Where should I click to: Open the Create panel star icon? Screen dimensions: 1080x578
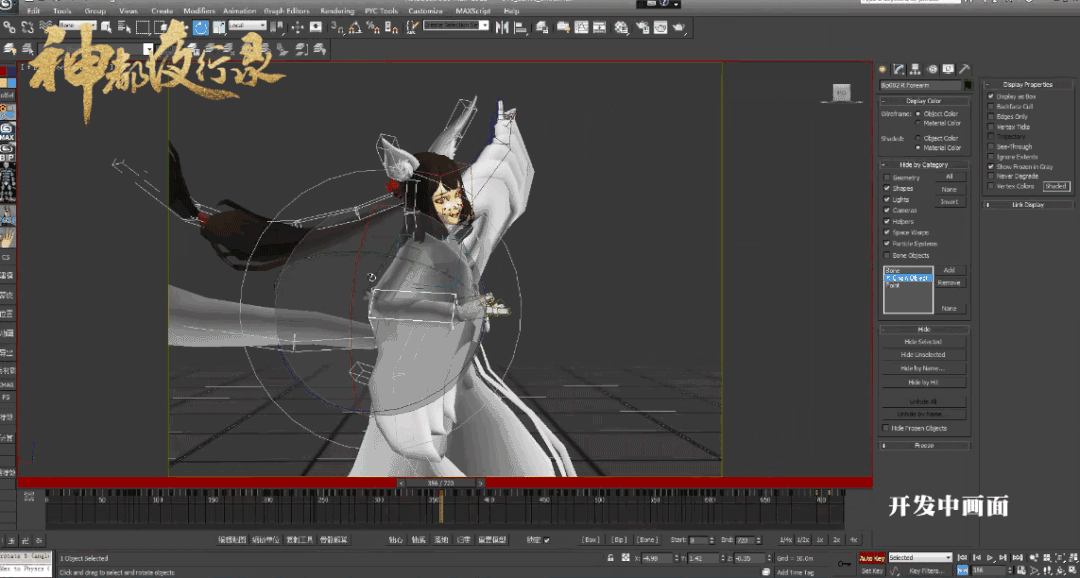[884, 69]
